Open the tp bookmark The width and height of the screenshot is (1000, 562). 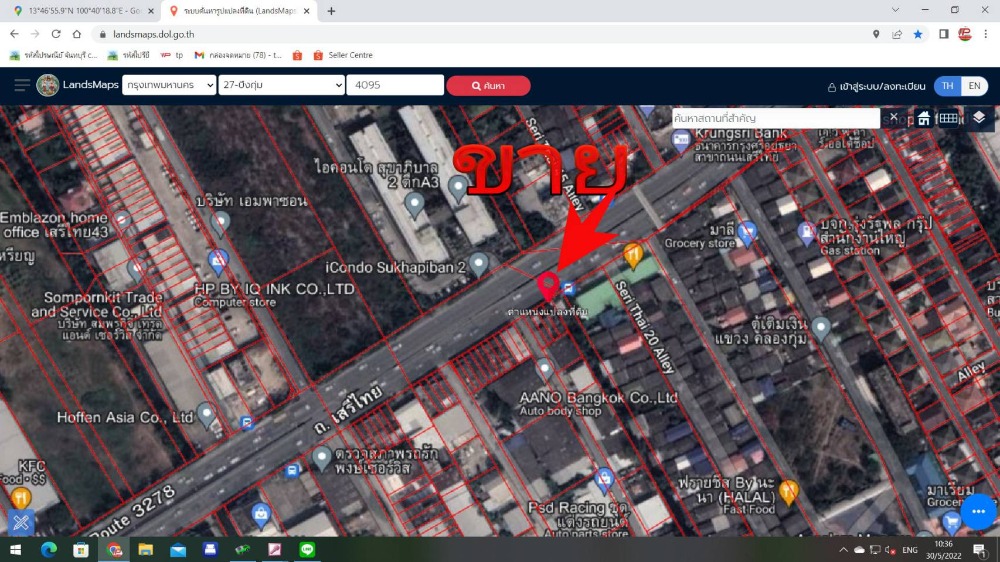[x=172, y=55]
